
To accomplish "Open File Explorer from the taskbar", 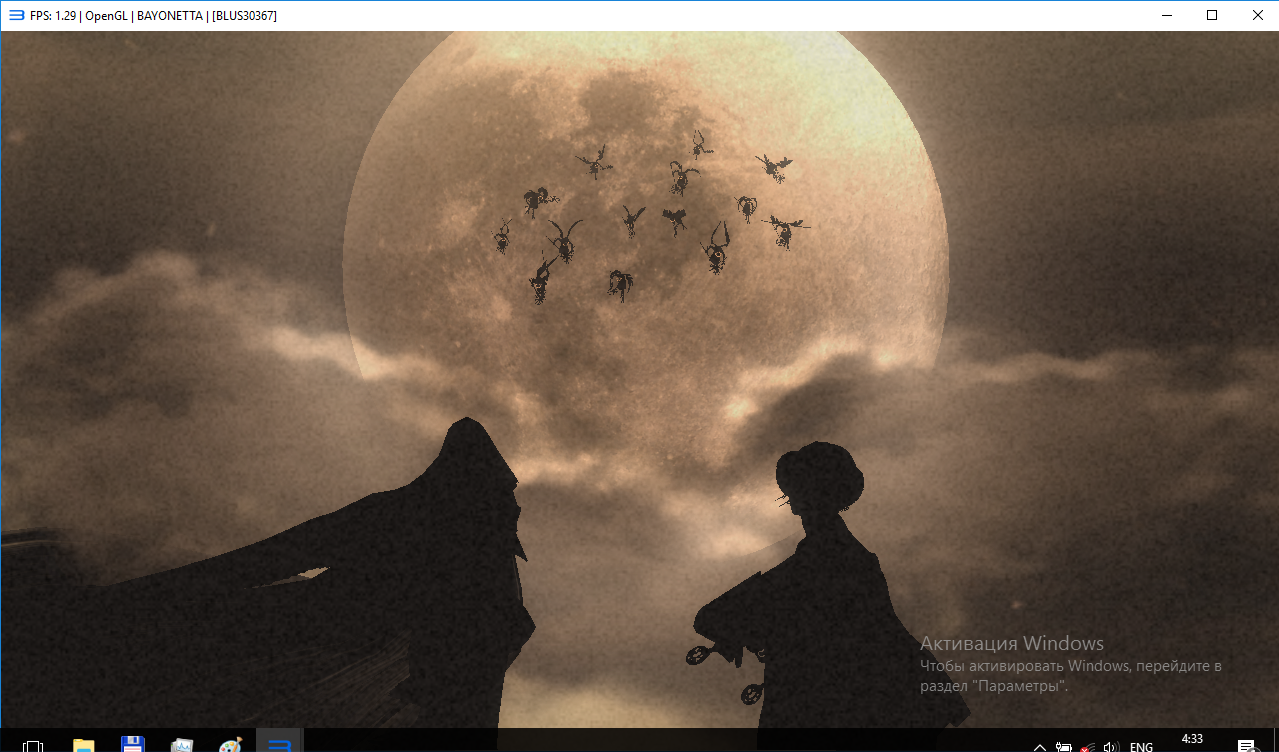I will point(84,746).
